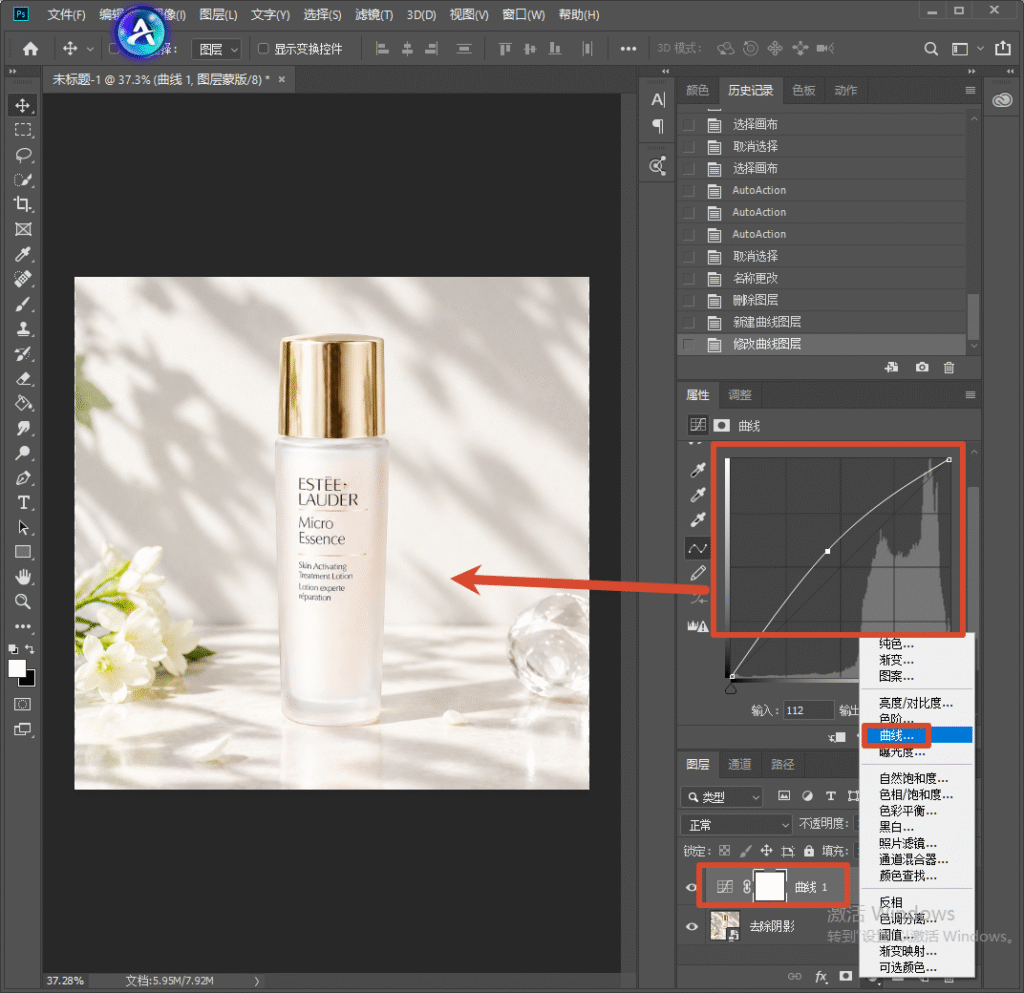This screenshot has height=993, width=1024.
Task: Click the layer mask button at bottom
Action: (x=846, y=976)
